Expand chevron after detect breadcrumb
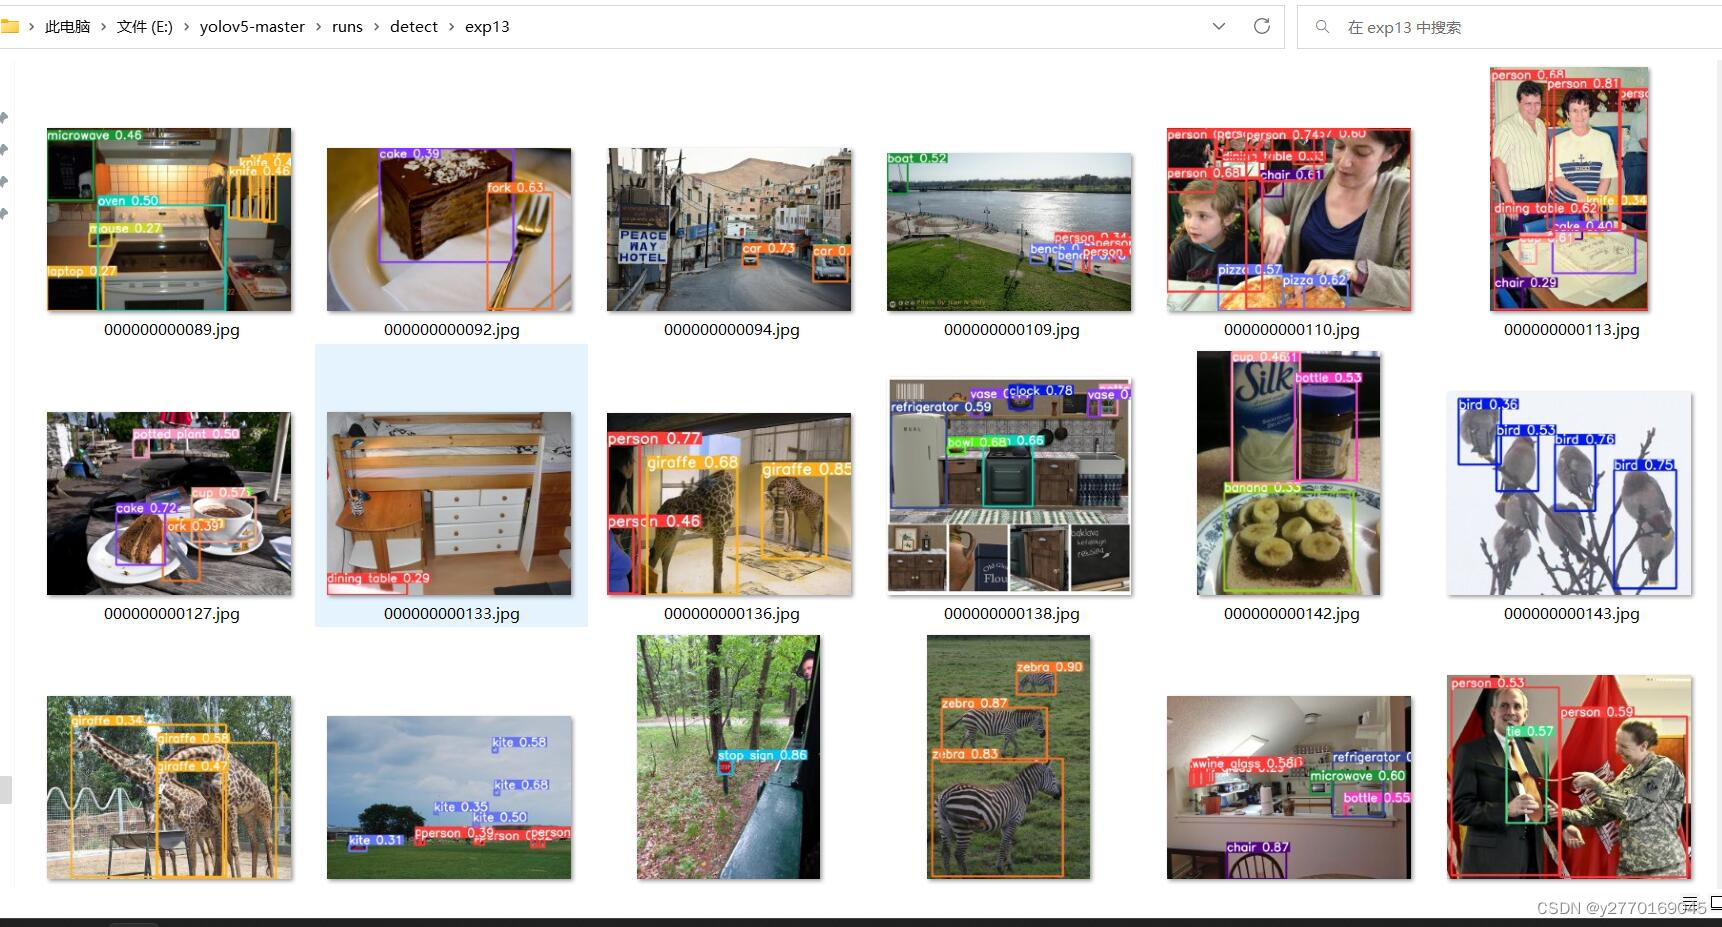This screenshot has width=1722, height=927. tap(452, 27)
